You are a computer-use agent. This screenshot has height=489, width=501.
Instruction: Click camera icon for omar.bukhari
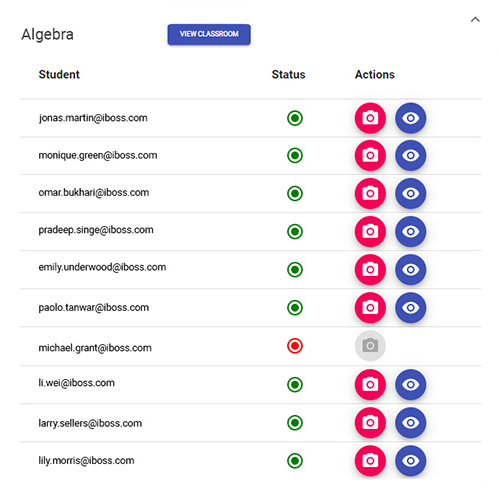point(370,193)
